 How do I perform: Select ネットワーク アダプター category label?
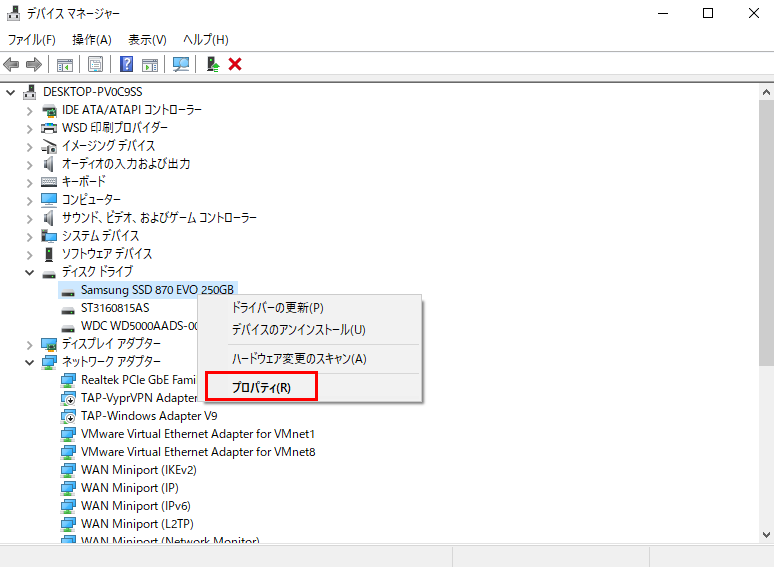(x=111, y=362)
